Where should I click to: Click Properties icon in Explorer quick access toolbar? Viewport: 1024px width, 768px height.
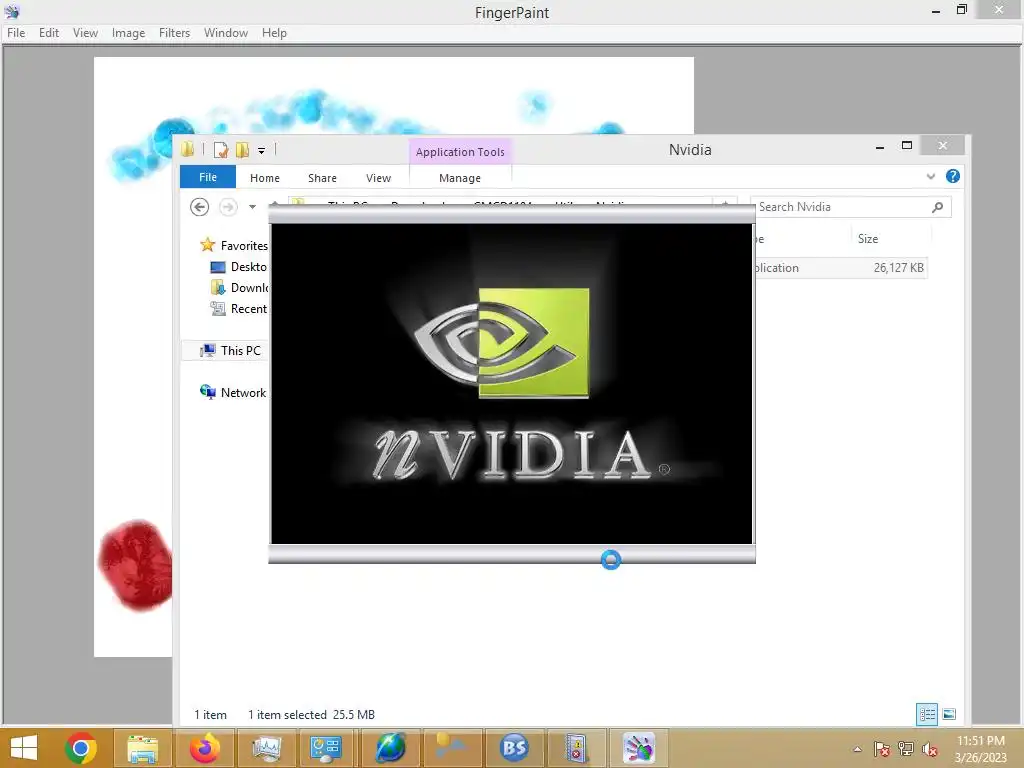[x=221, y=150]
